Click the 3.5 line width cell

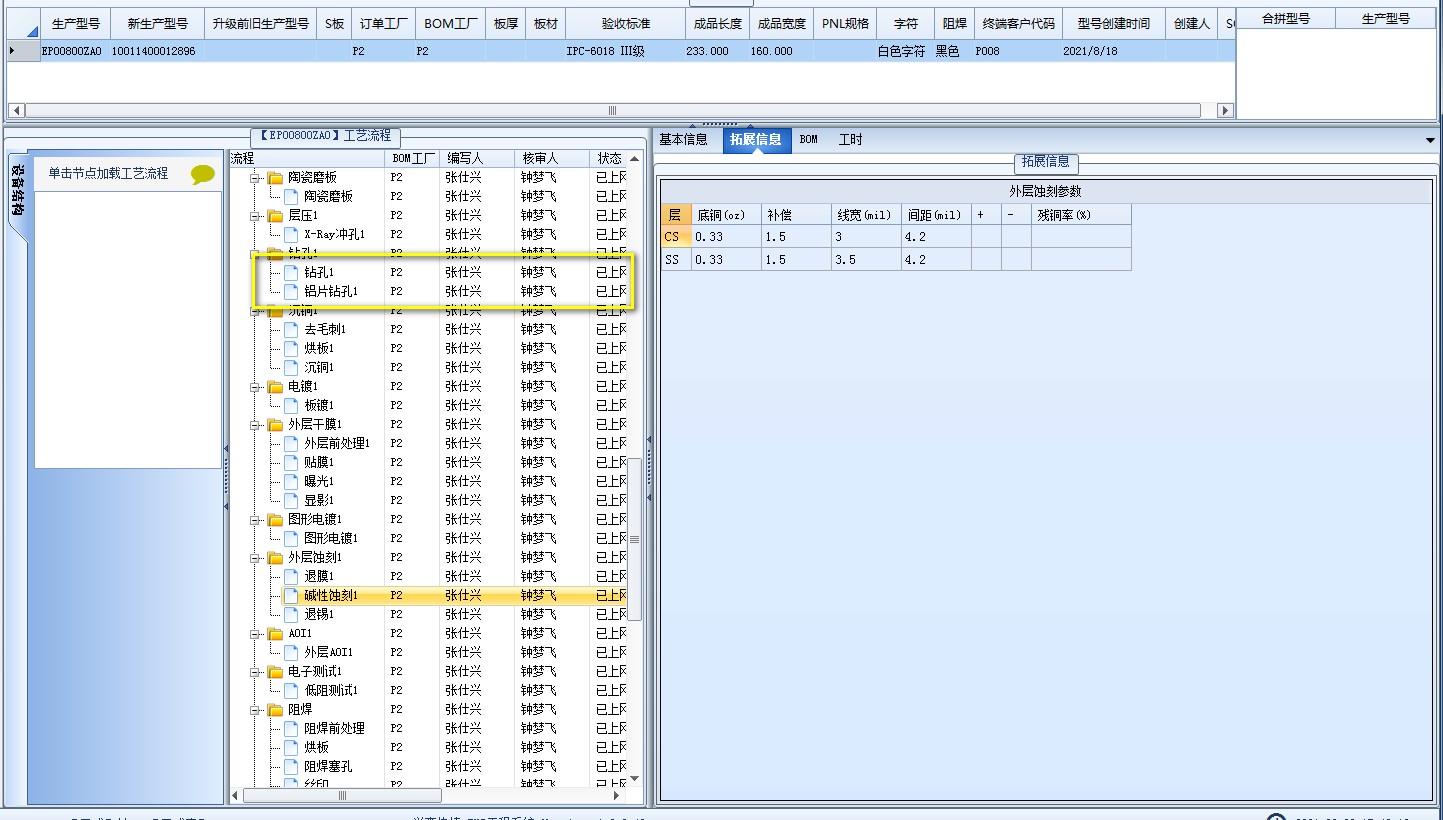coord(865,259)
